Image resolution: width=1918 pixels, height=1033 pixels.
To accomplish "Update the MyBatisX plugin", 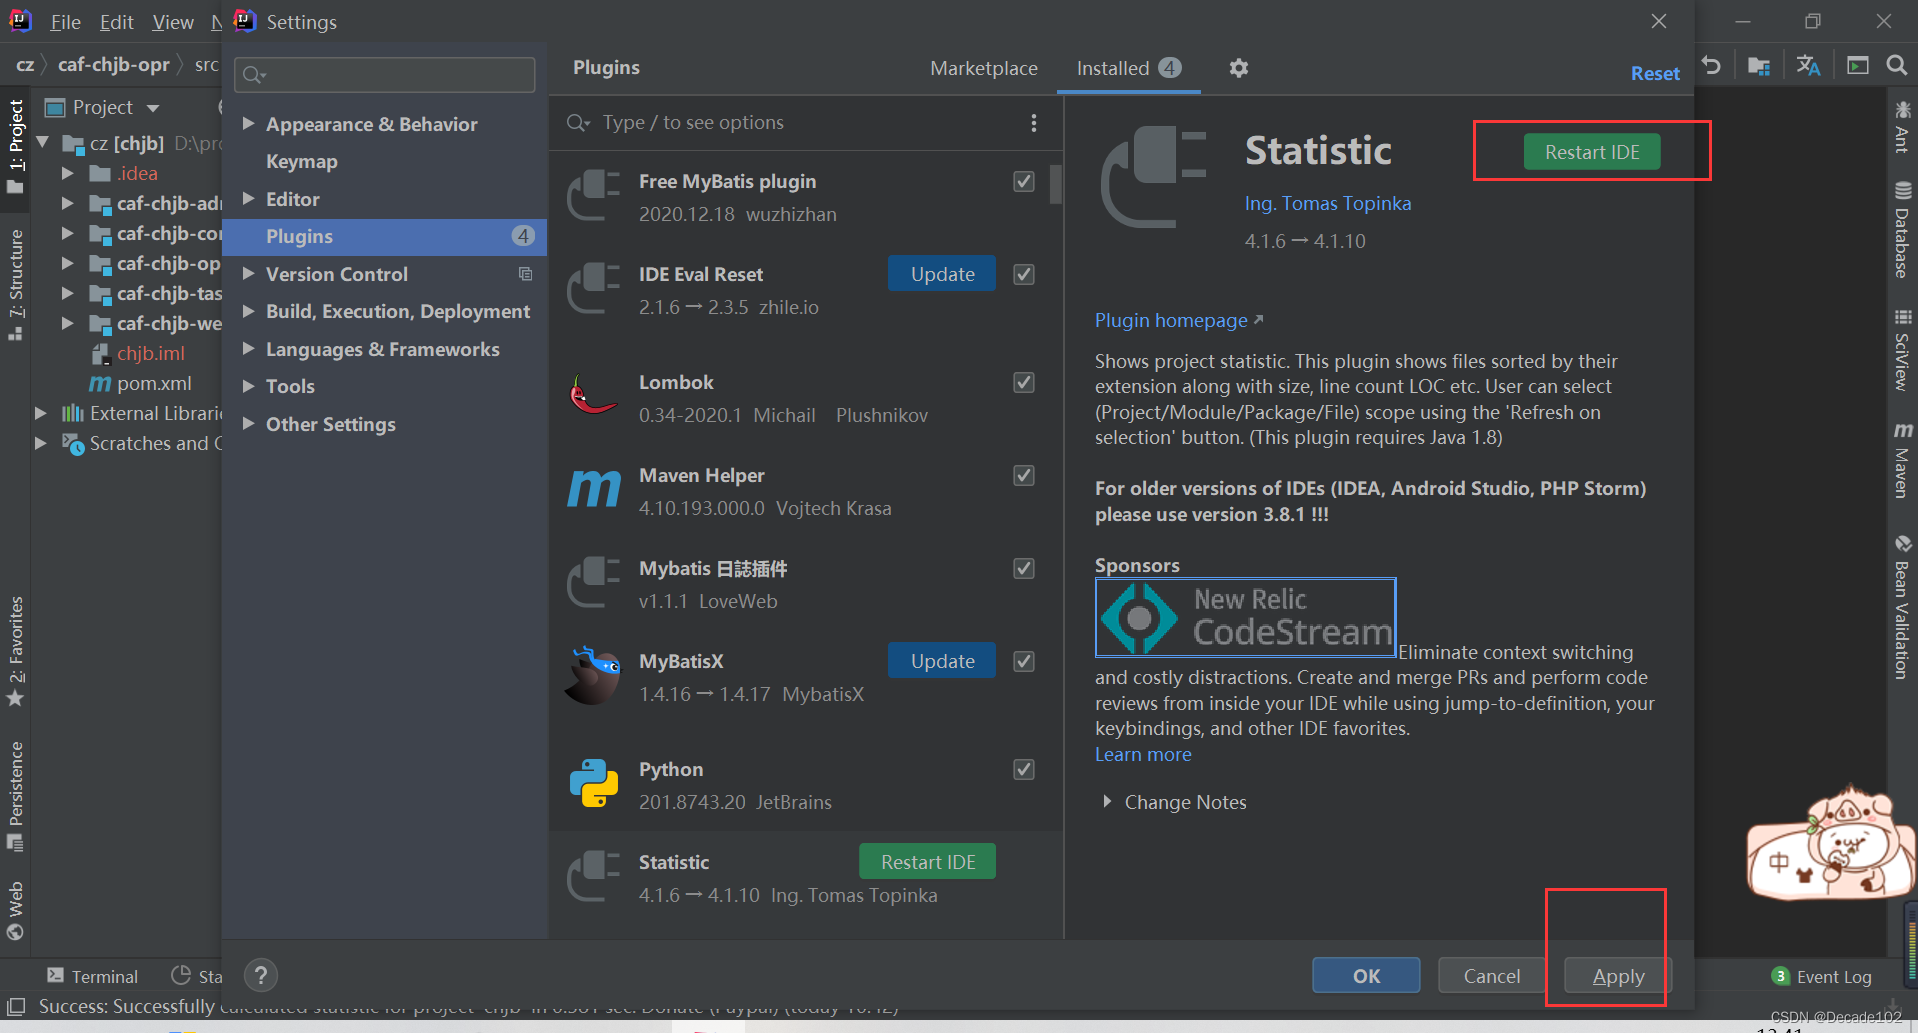I will tap(942, 661).
